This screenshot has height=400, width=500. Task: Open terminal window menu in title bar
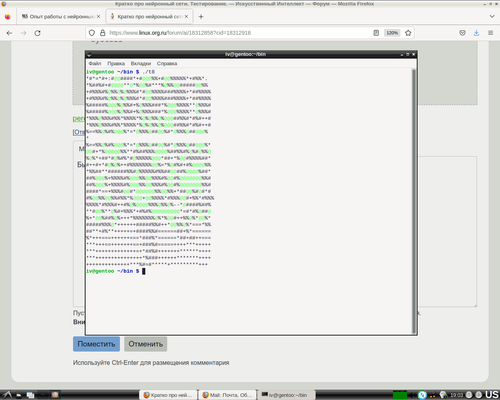(x=89, y=54)
